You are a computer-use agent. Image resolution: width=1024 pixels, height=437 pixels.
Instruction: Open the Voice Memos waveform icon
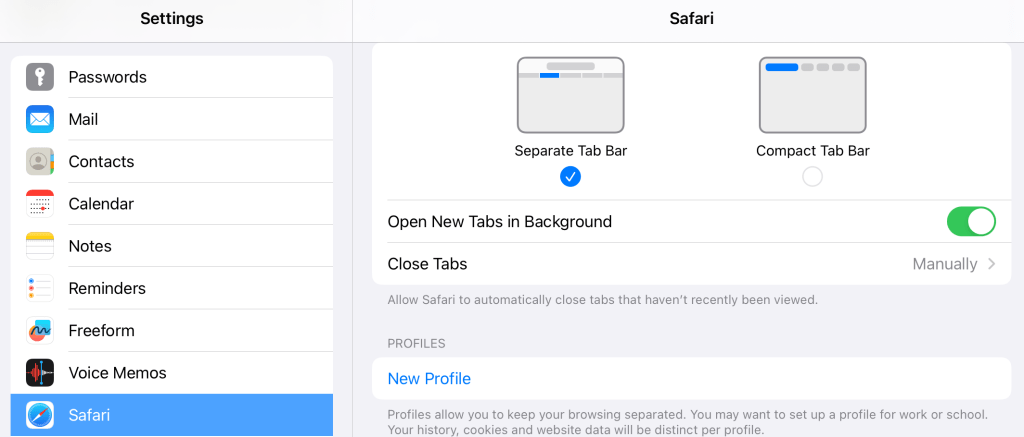click(x=40, y=373)
